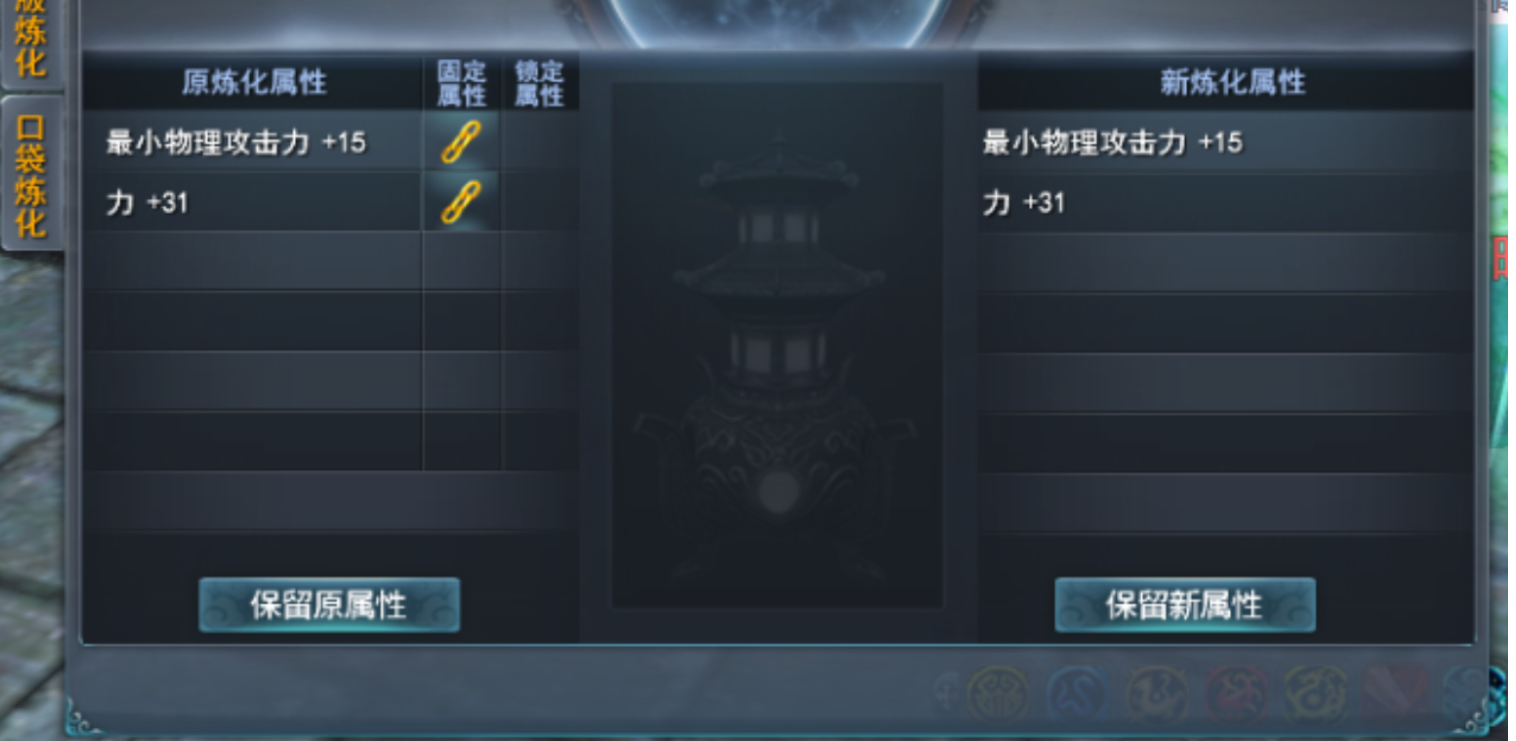Image resolution: width=1516 pixels, height=741 pixels.
Task: Select the brown dragon-like skill emblem
Action: 1157,694
